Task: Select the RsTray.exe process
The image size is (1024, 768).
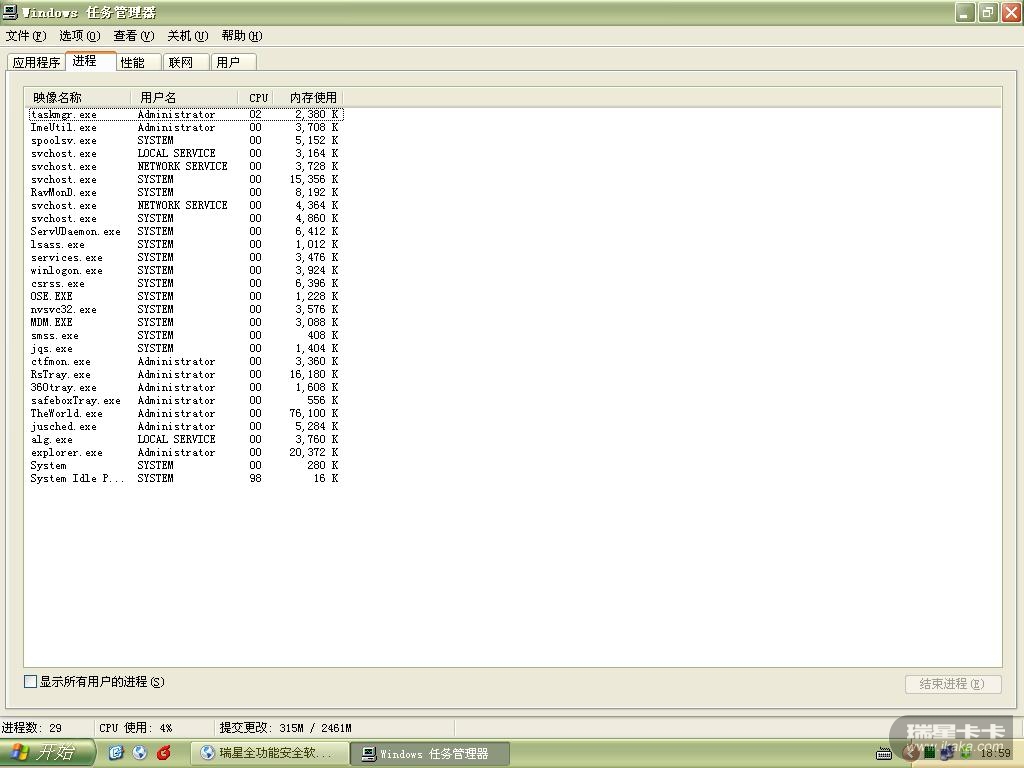Action: click(186, 374)
